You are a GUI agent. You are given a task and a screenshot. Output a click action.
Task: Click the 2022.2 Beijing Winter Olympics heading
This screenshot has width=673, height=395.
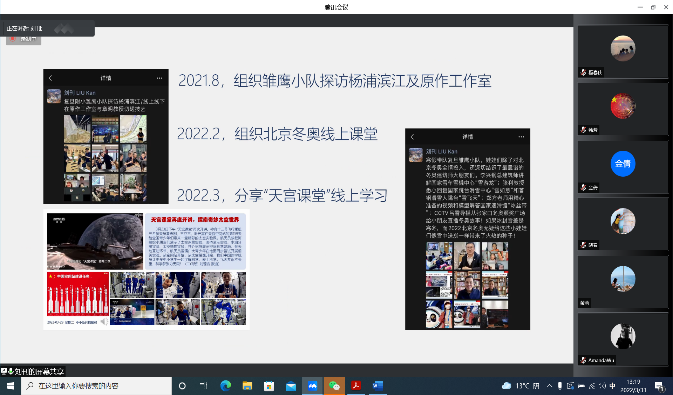(x=278, y=134)
